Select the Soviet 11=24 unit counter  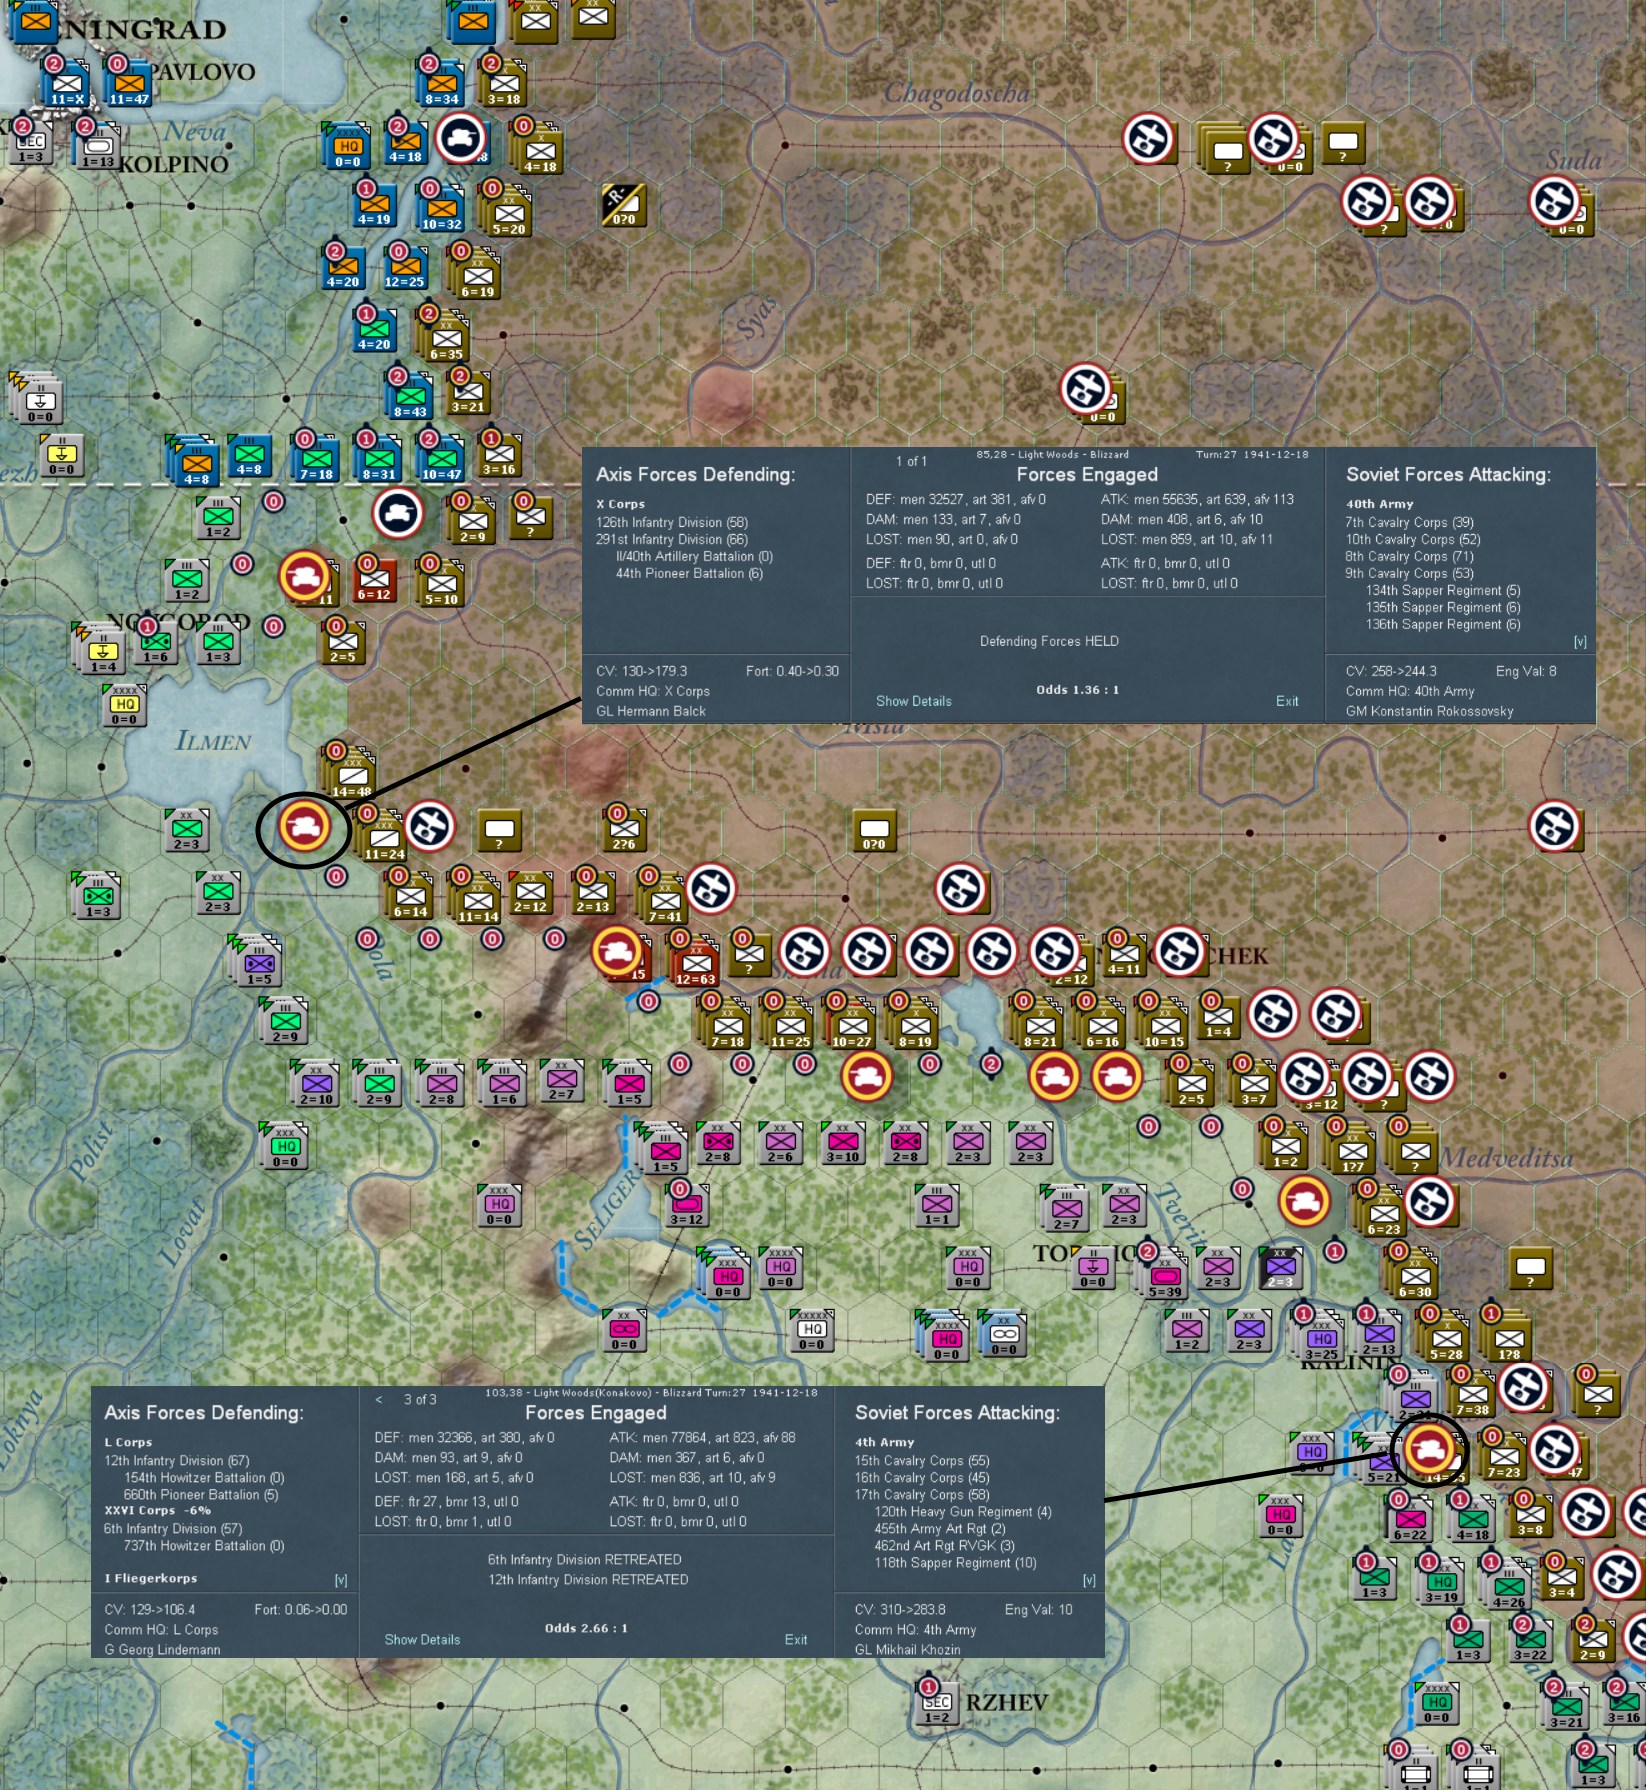tap(384, 837)
